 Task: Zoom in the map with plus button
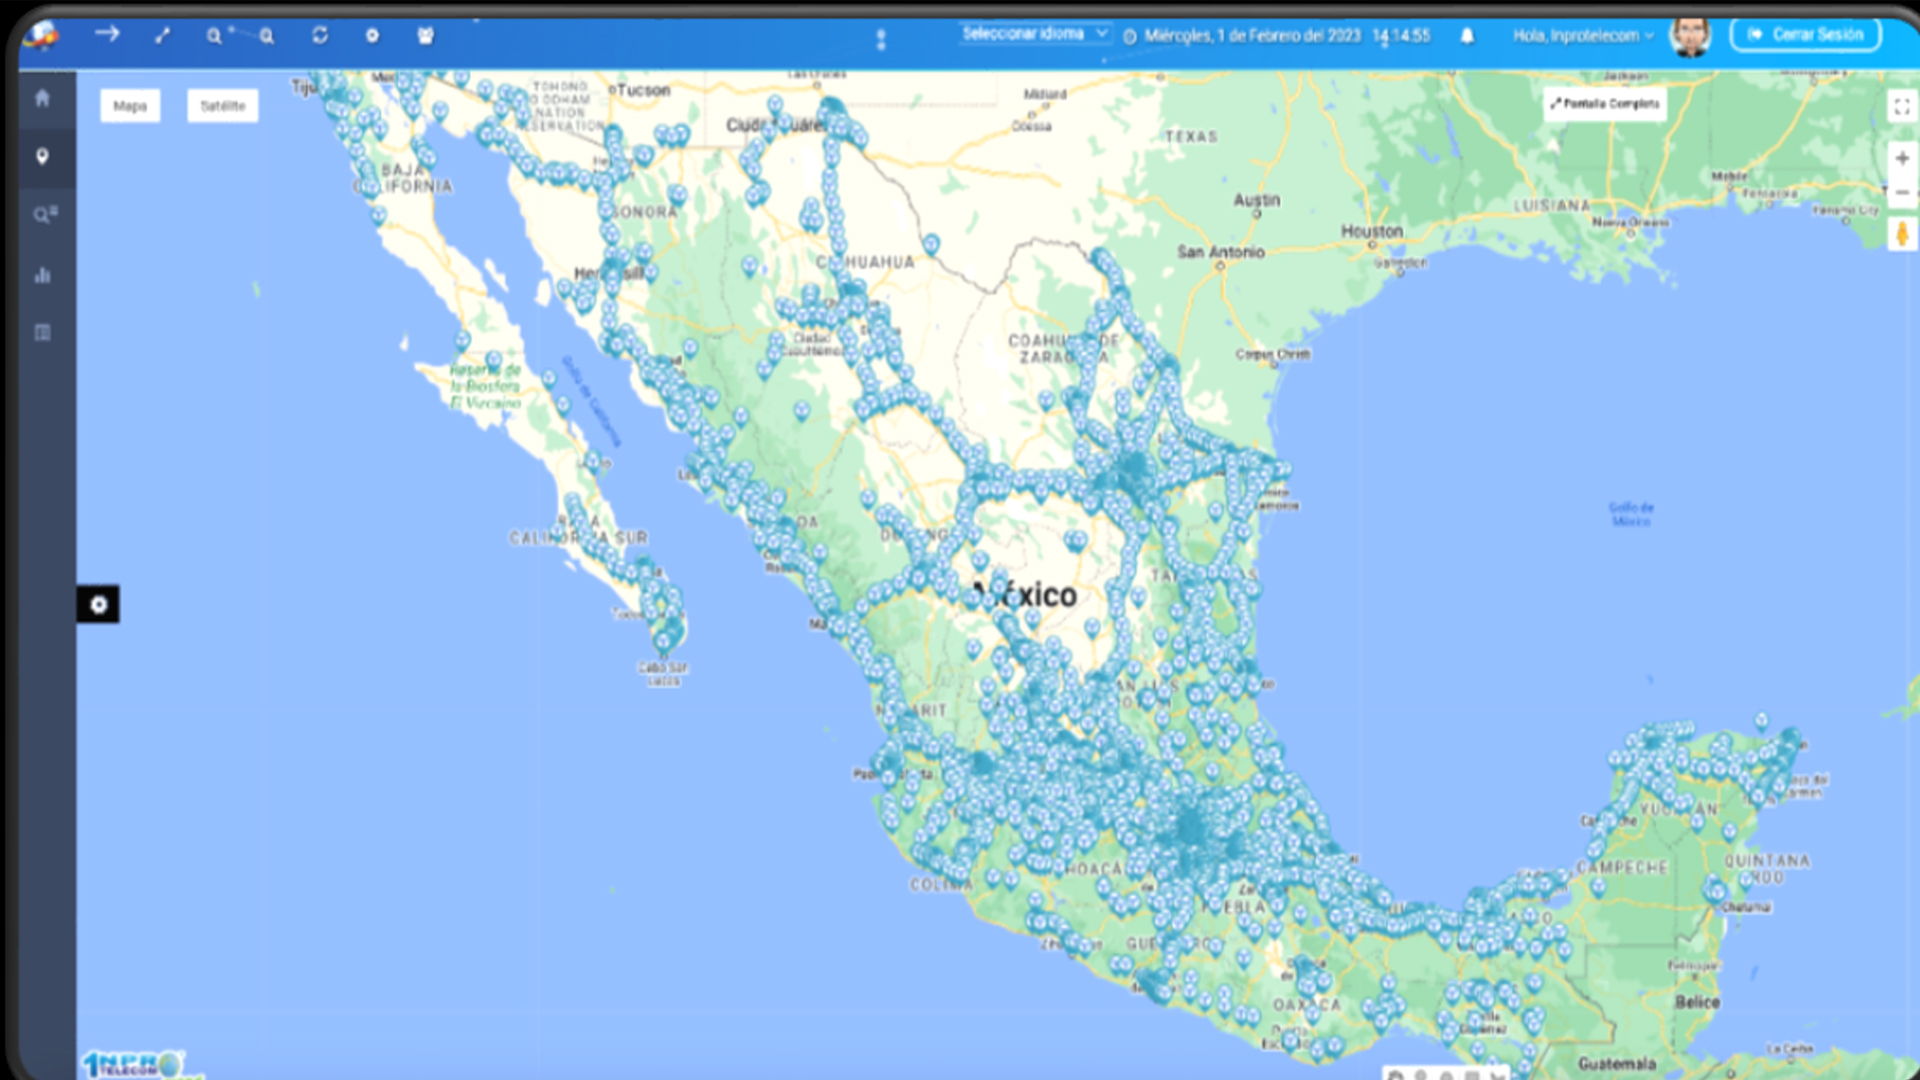[x=1902, y=158]
